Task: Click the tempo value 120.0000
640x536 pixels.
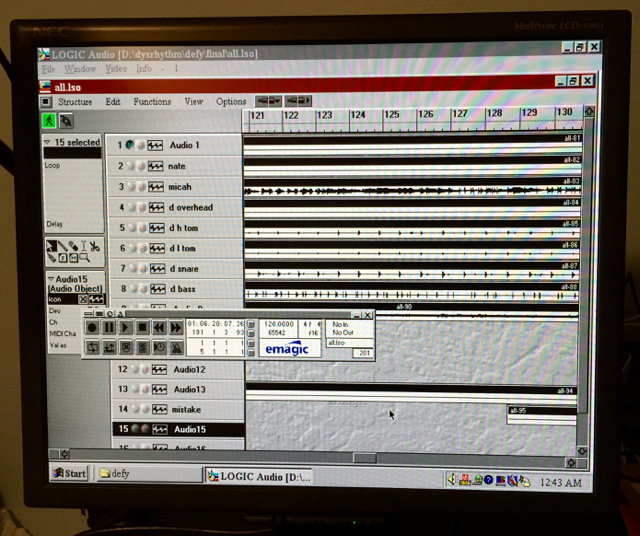Action: coord(279,324)
